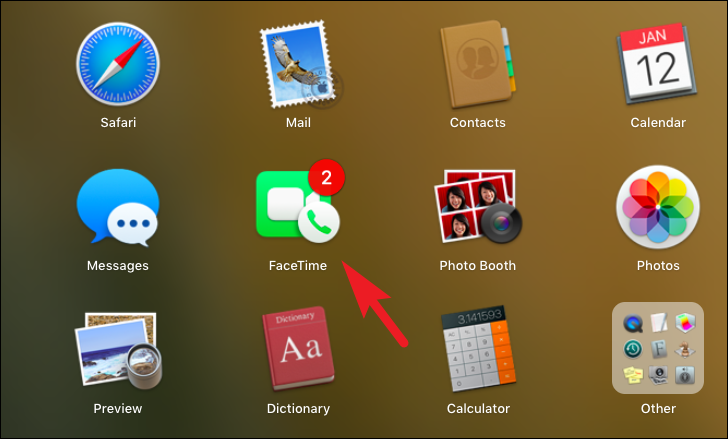Image resolution: width=728 pixels, height=439 pixels.
Task: Launch Preview using the loupe icon
Action: tap(118, 350)
